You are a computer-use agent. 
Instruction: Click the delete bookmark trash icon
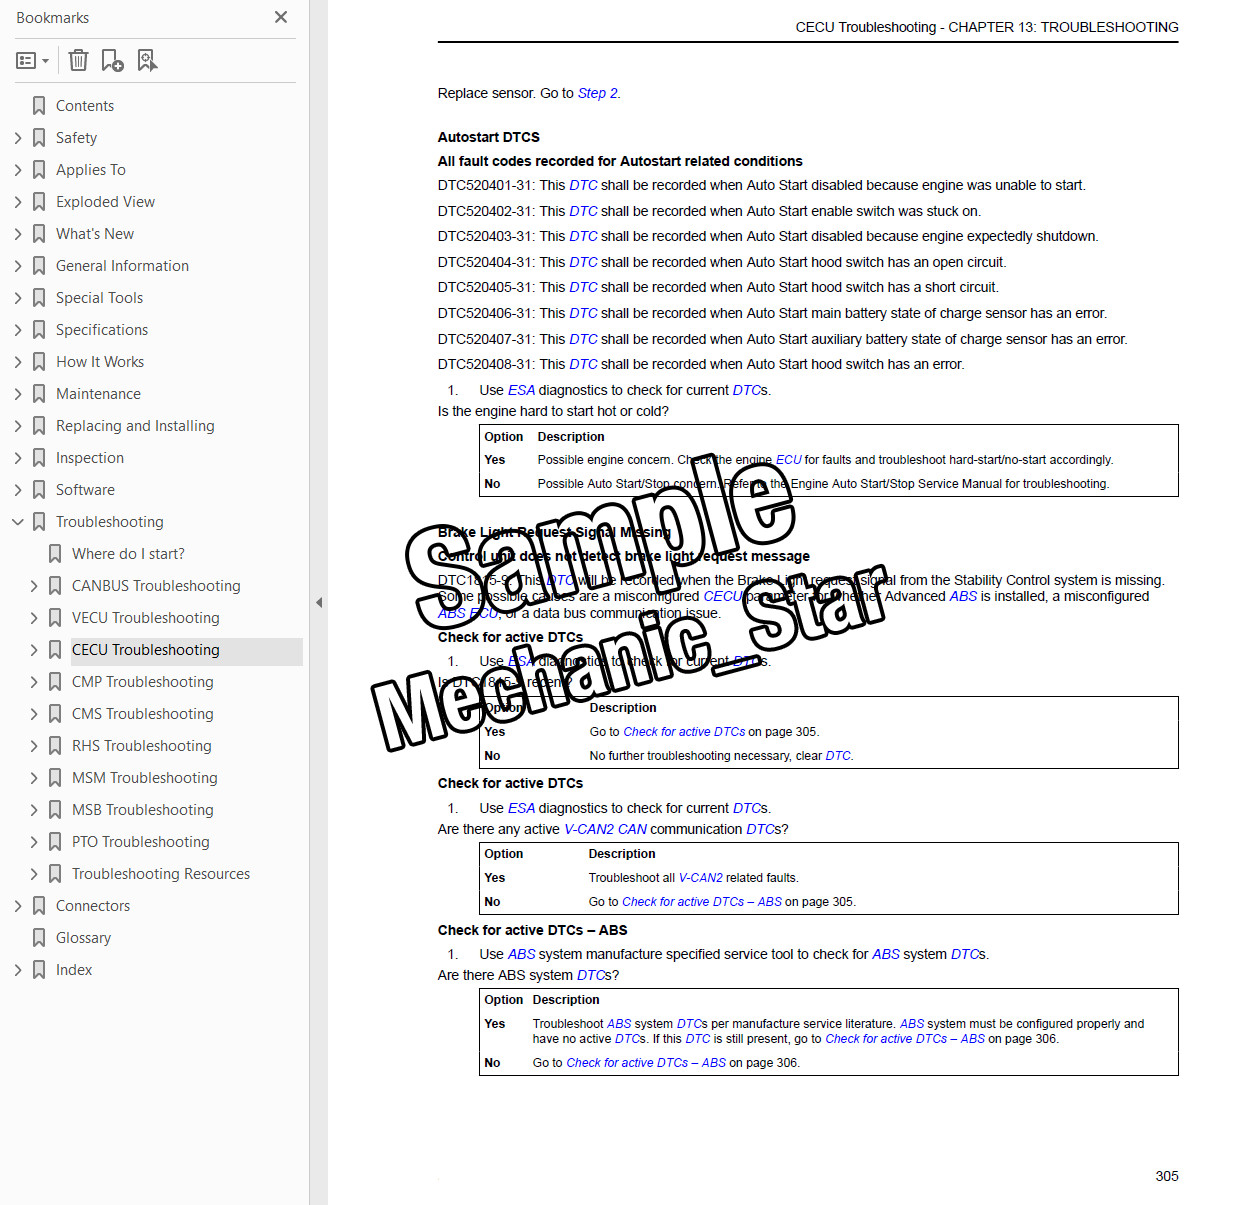point(78,61)
